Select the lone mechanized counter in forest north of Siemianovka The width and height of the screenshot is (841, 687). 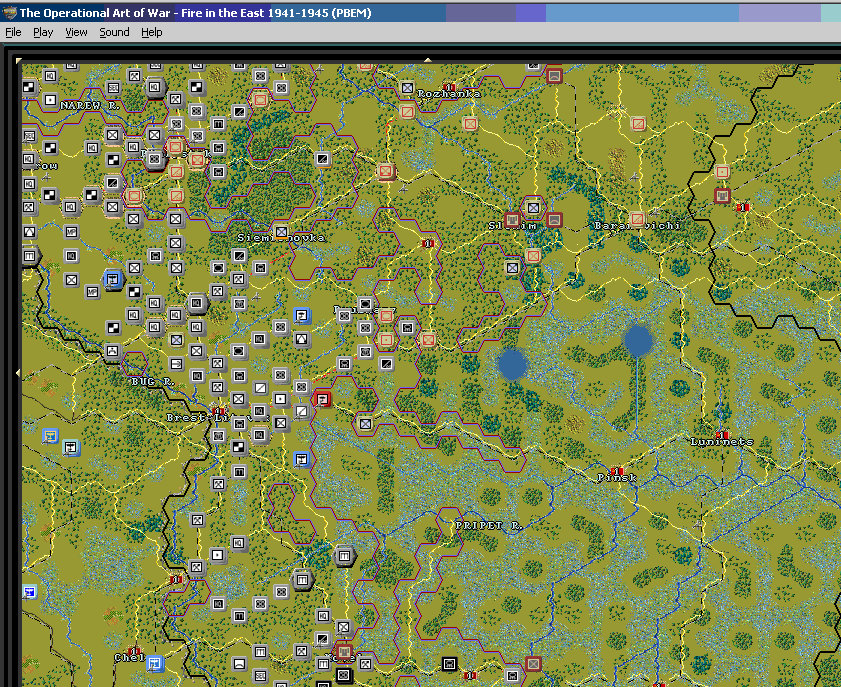click(322, 159)
